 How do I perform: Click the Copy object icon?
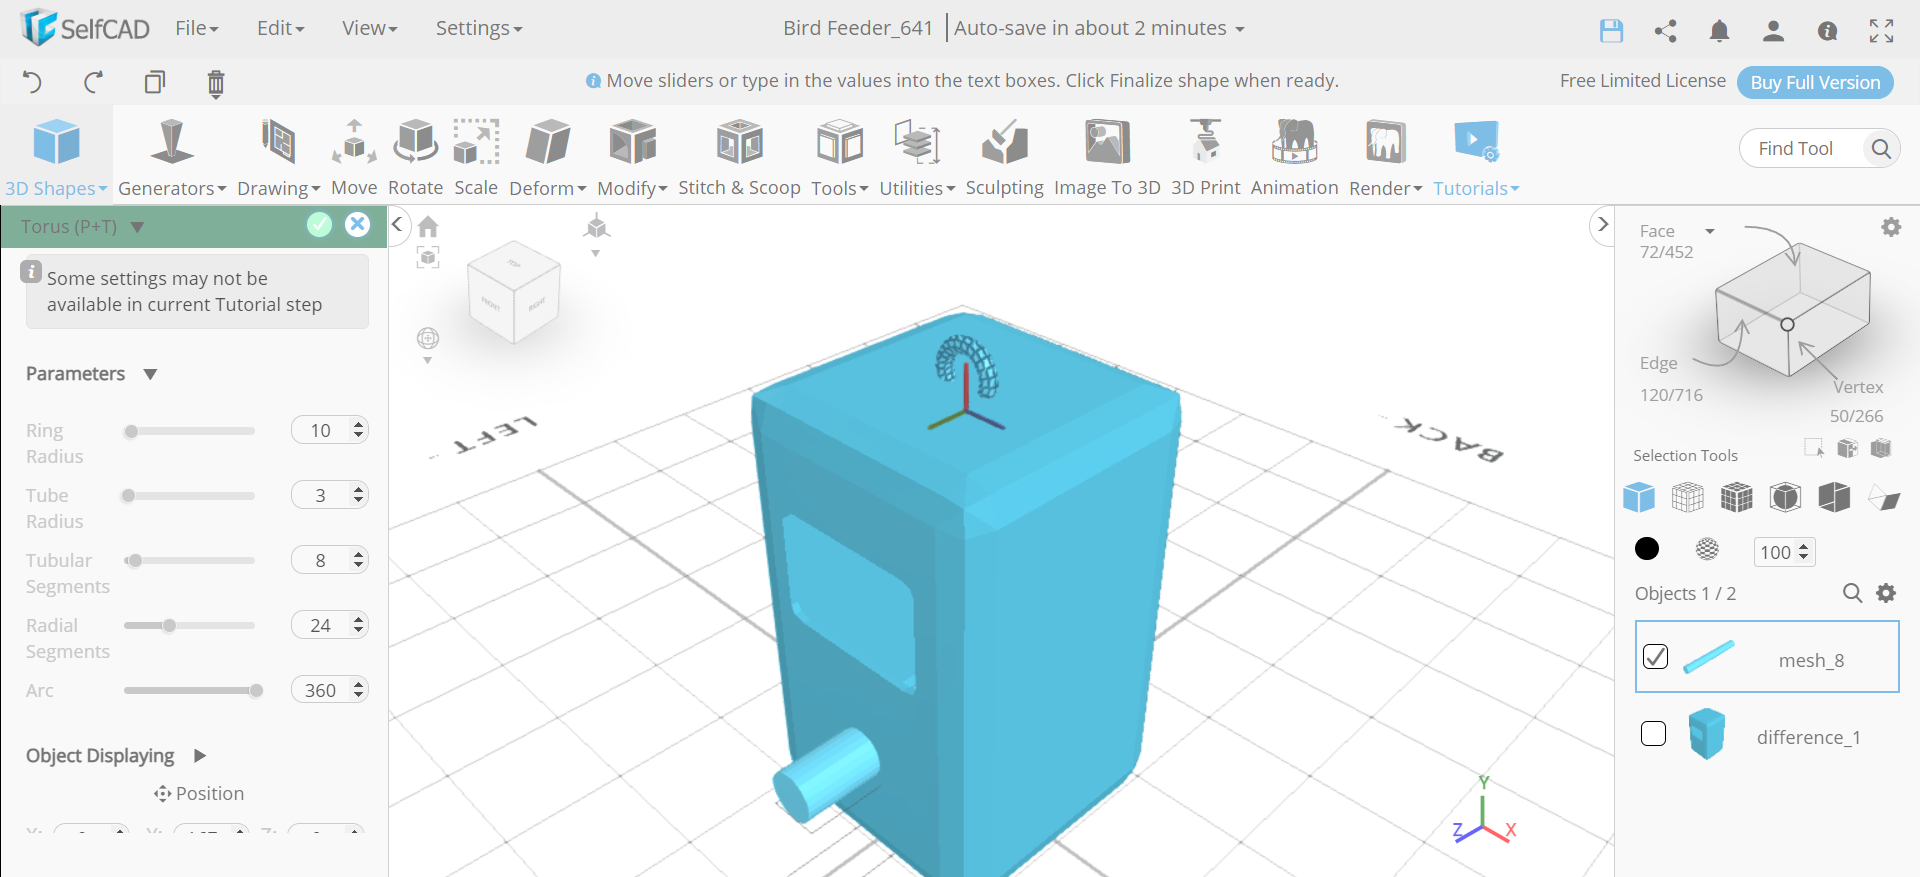(155, 82)
